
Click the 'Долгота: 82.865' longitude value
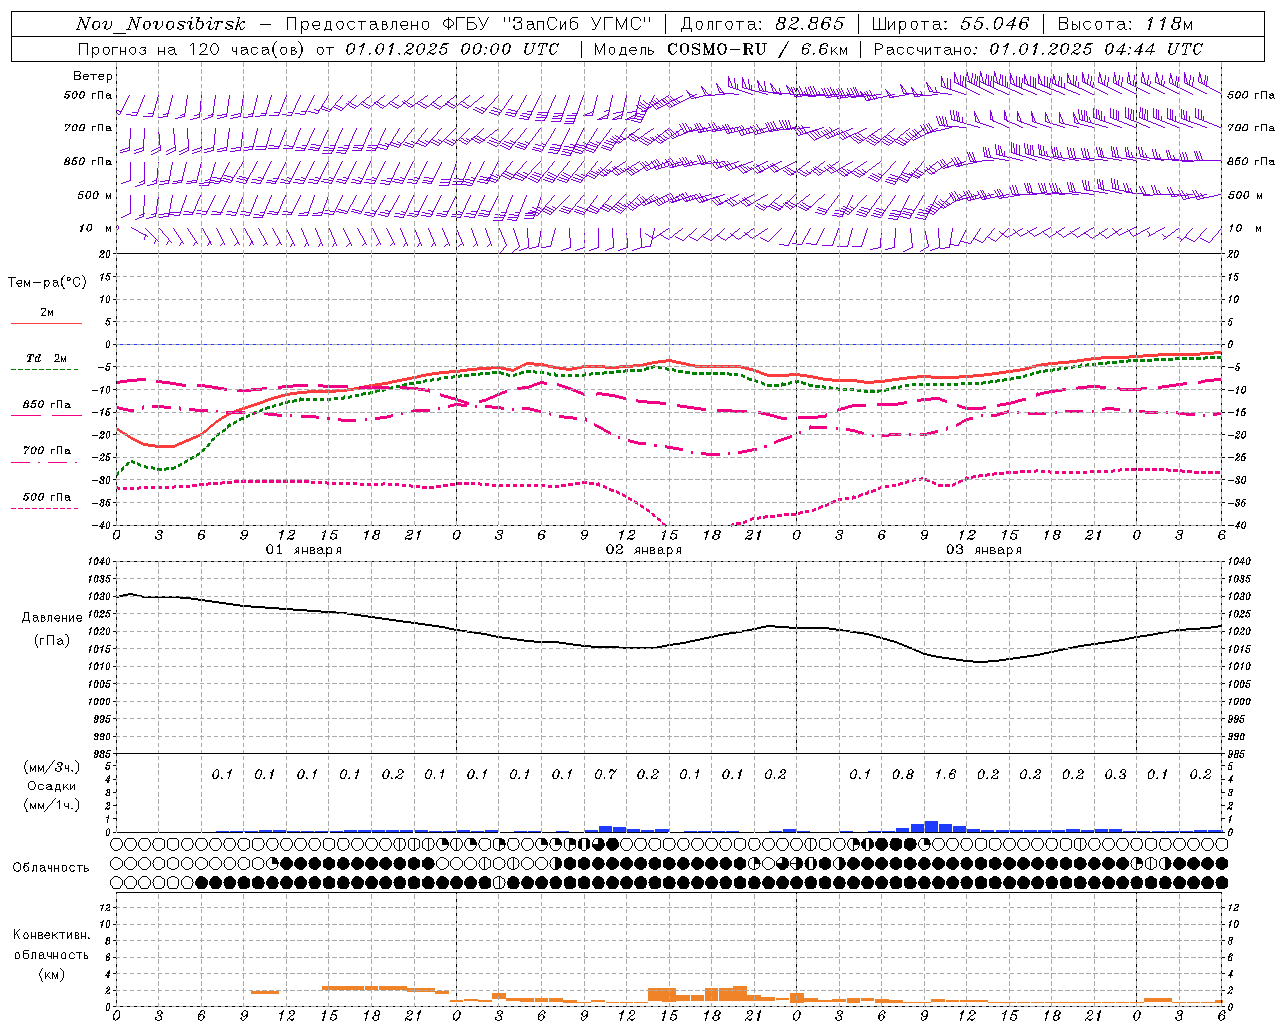tap(762, 24)
